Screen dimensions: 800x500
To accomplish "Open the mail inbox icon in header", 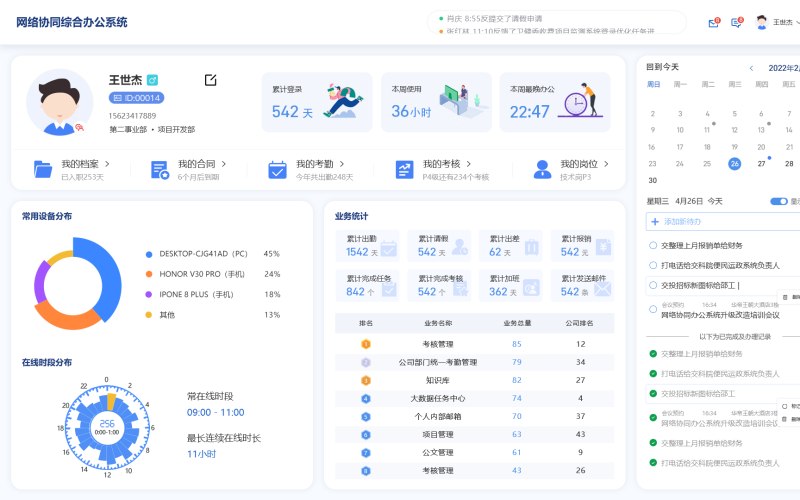I will point(713,23).
